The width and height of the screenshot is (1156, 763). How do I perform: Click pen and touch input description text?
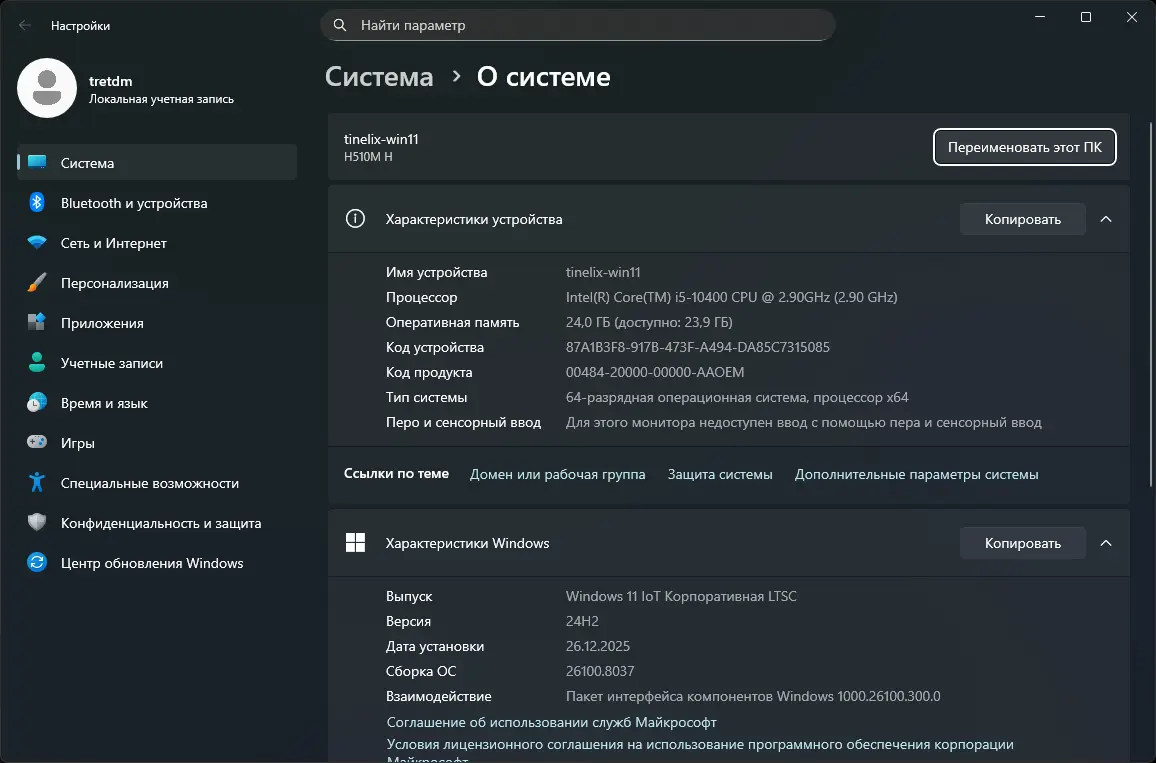tap(804, 422)
